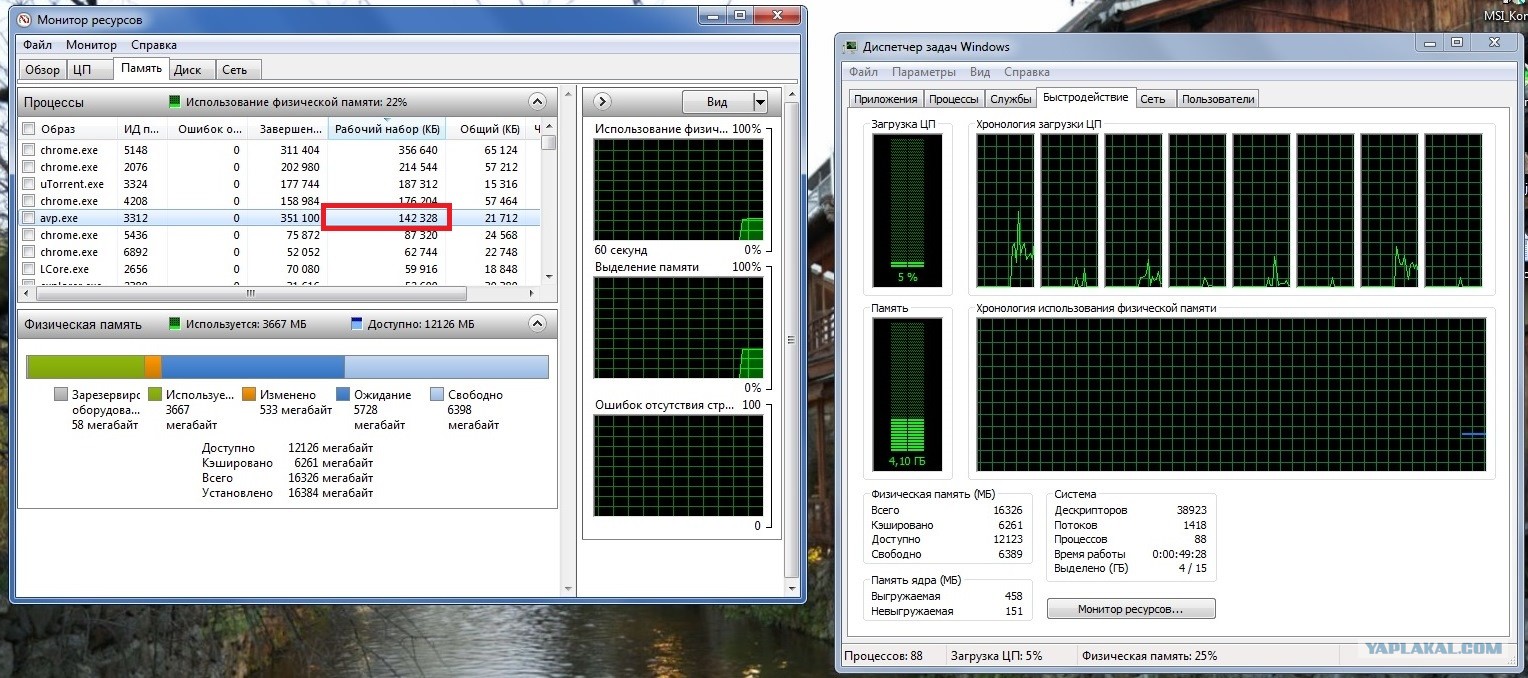This screenshot has height=678, width=1528.
Task: Sort by the 'Завершен...' column header
Action: [x=289, y=129]
